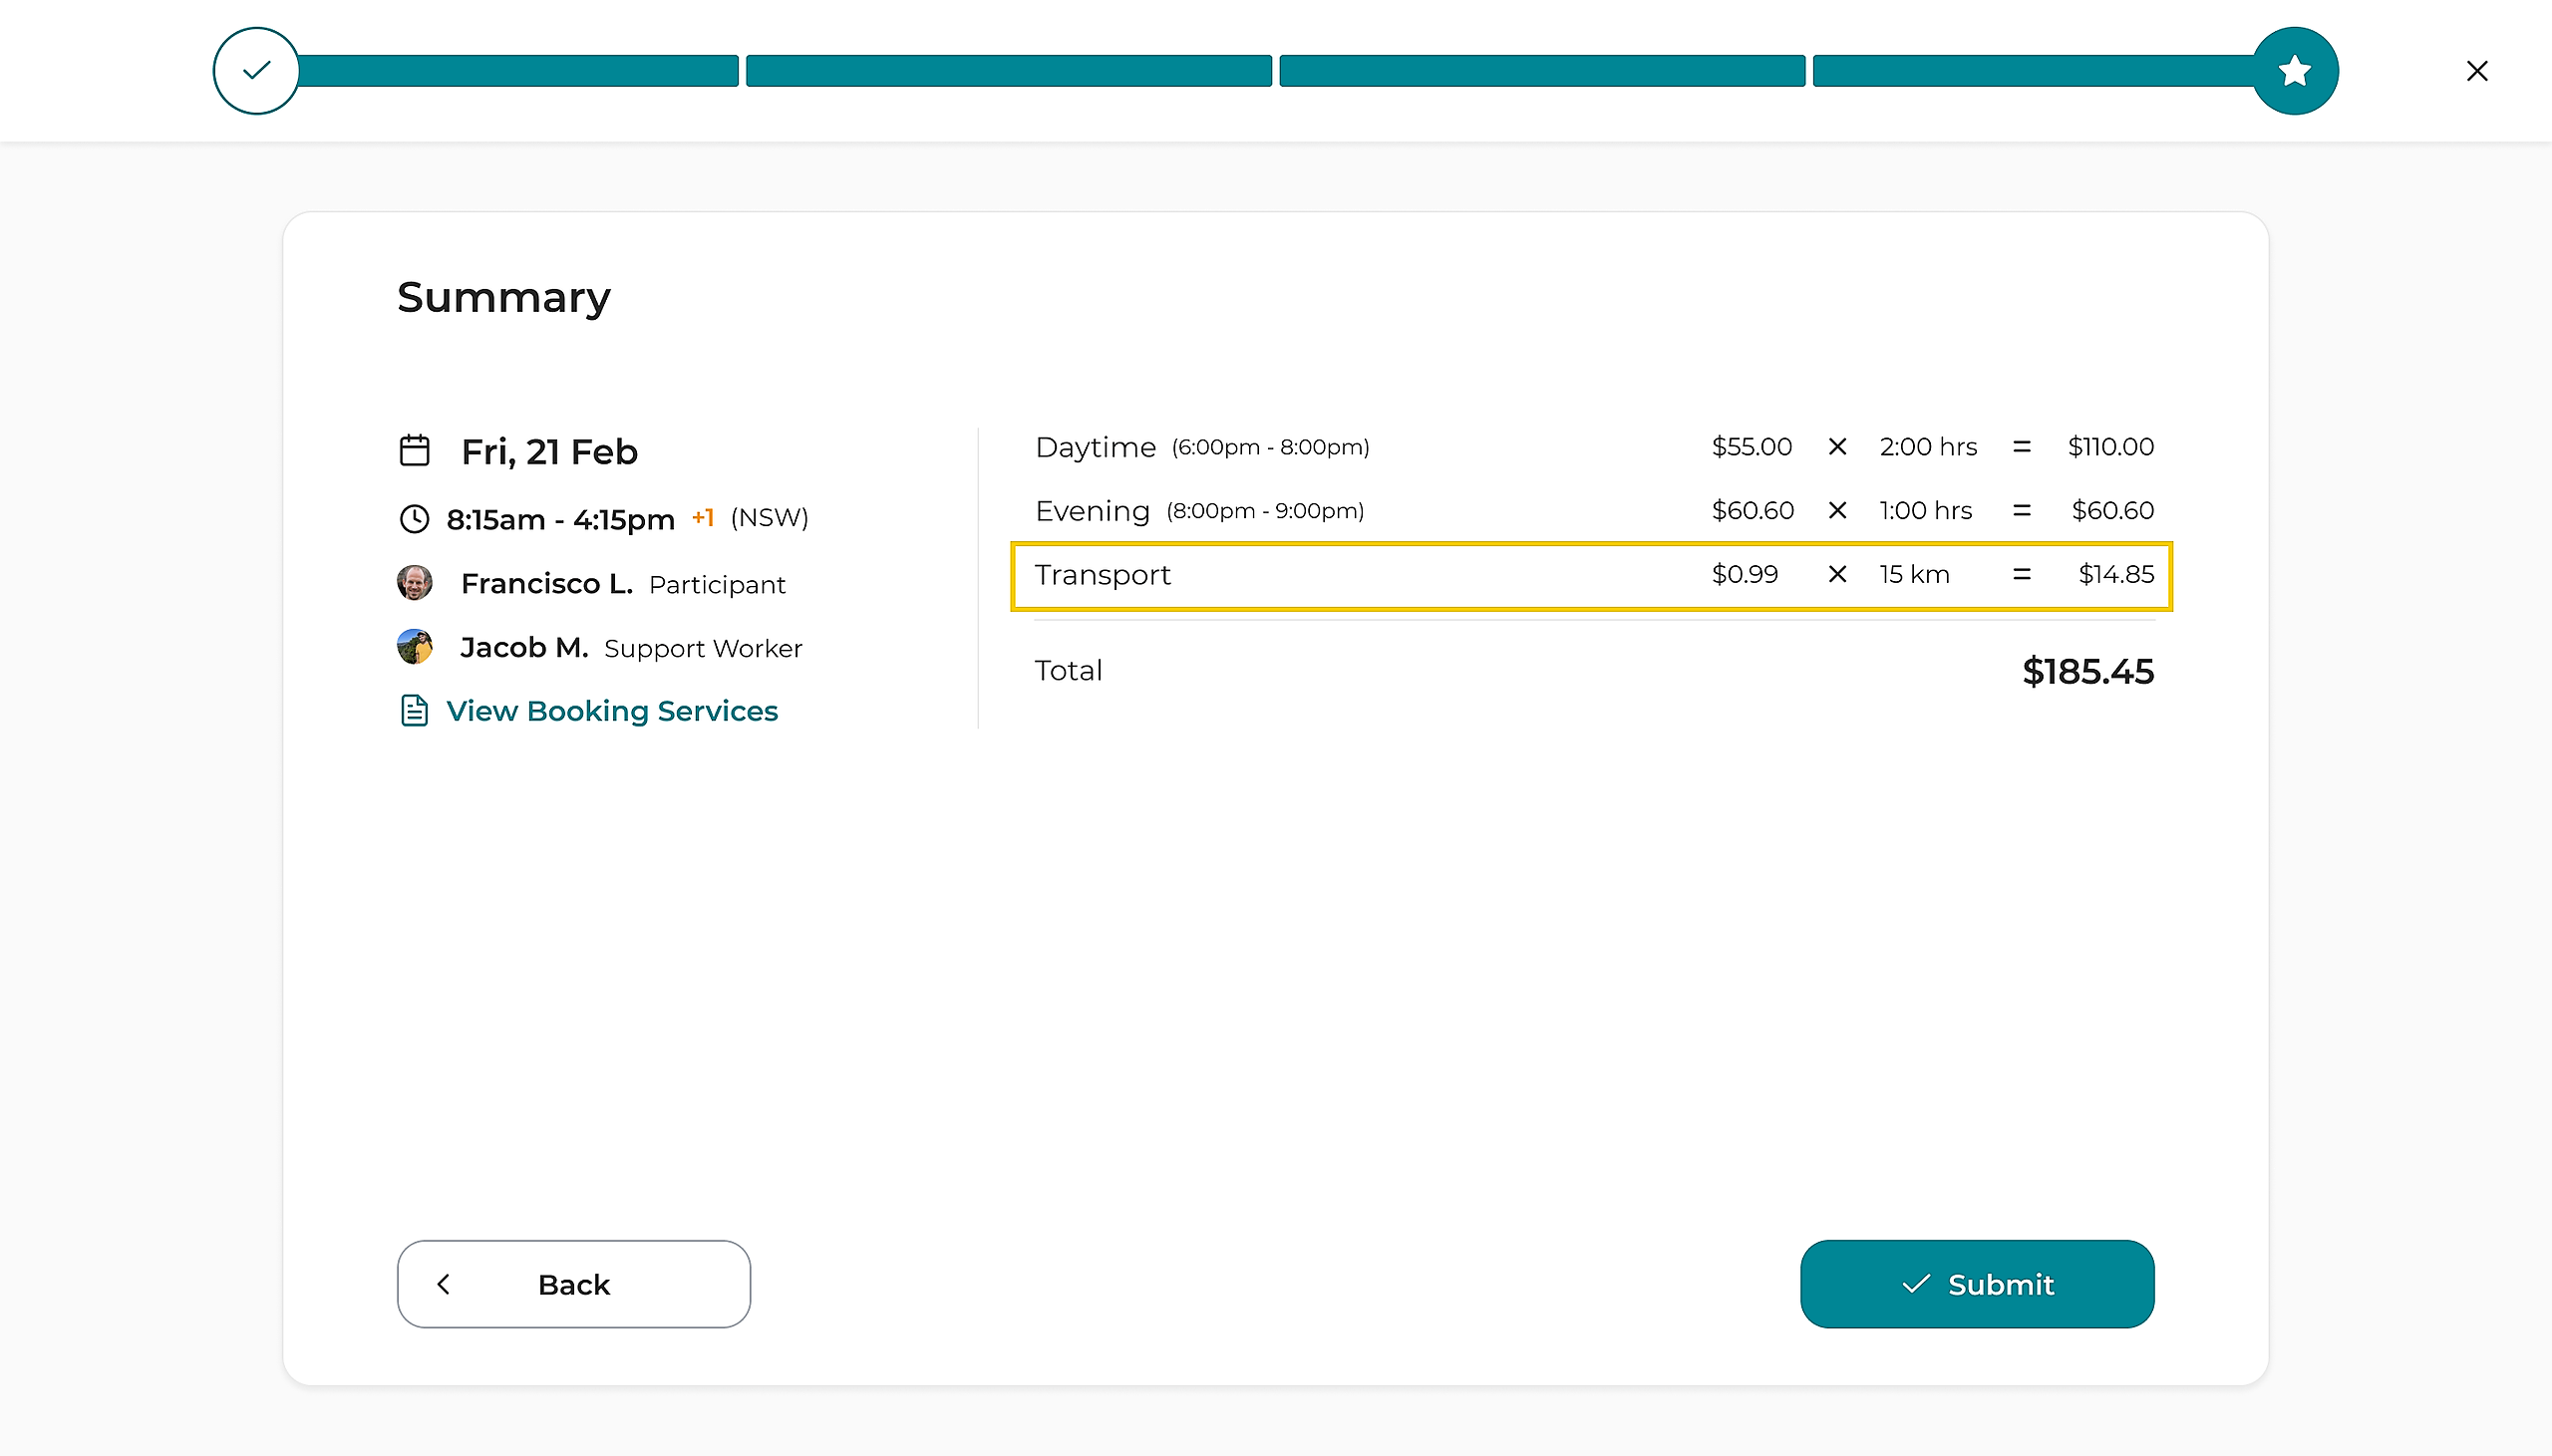Click the first progress bar segment
This screenshot has width=2552, height=1456.
pos(518,71)
